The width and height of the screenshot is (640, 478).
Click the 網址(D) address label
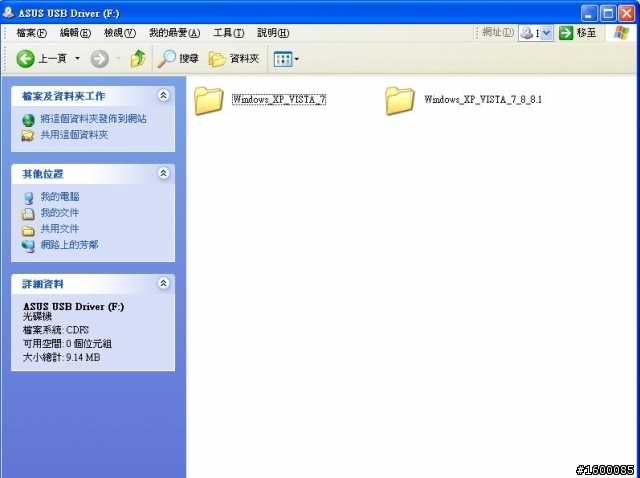tap(498, 33)
